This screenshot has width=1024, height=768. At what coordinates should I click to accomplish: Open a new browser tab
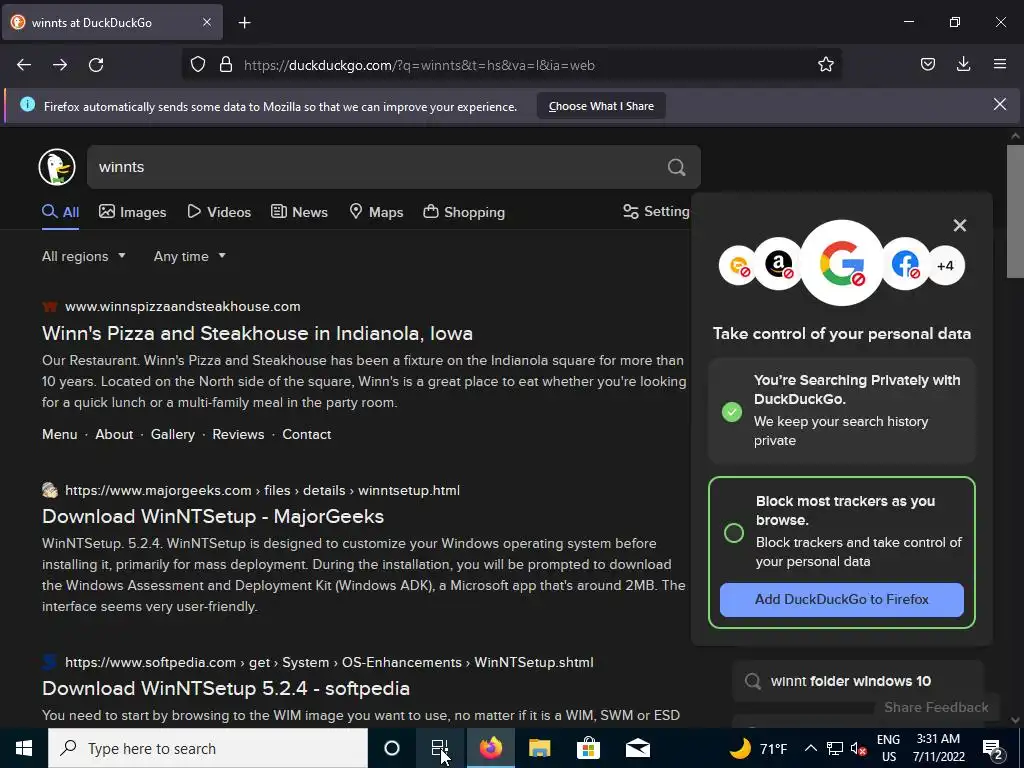(244, 23)
